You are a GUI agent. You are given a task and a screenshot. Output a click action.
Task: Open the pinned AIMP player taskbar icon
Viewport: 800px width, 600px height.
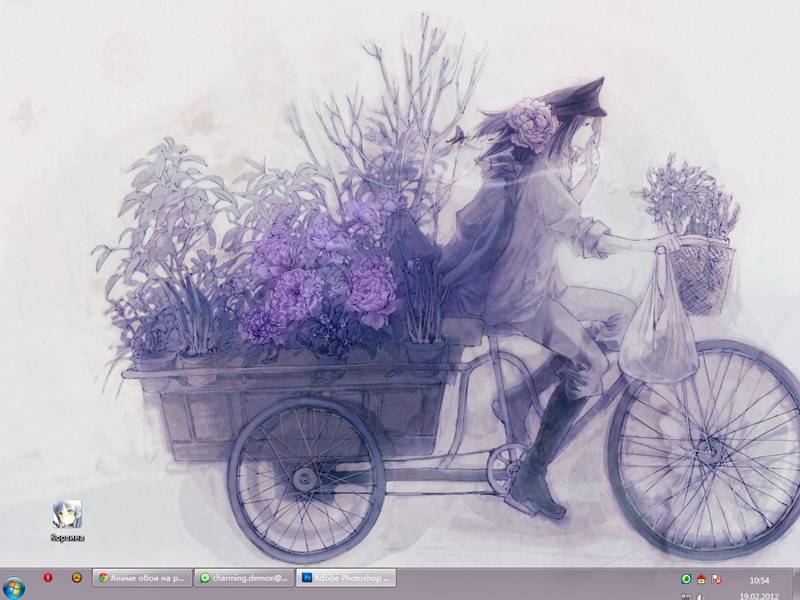click(77, 578)
